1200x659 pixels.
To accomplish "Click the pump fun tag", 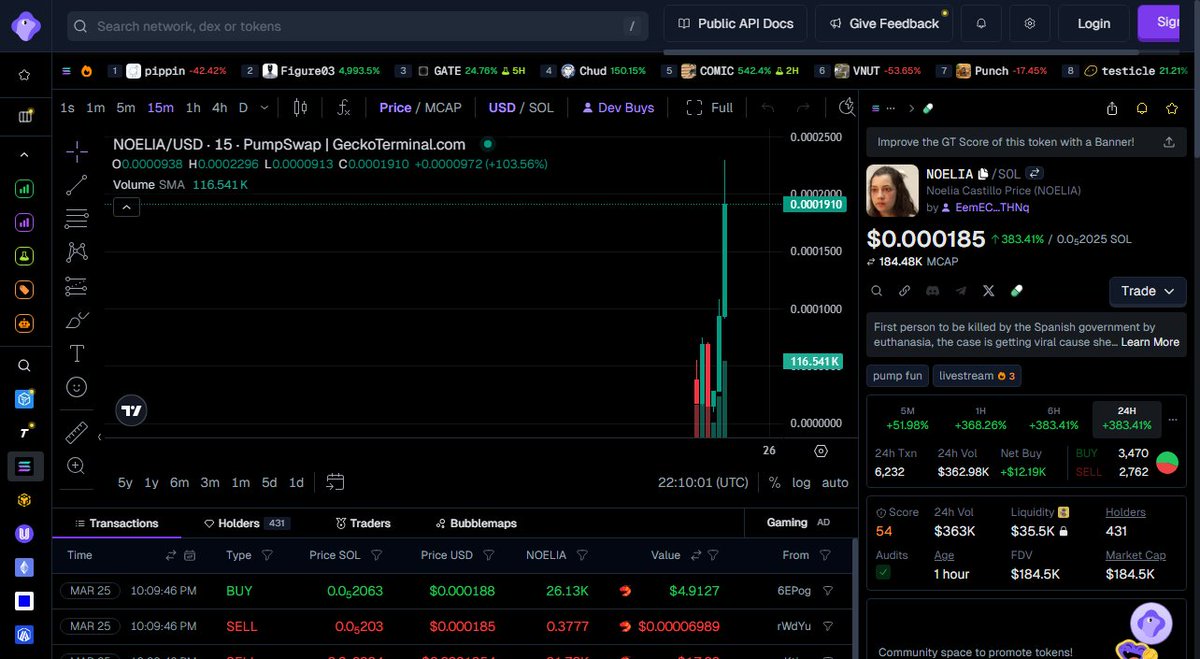I will point(897,376).
